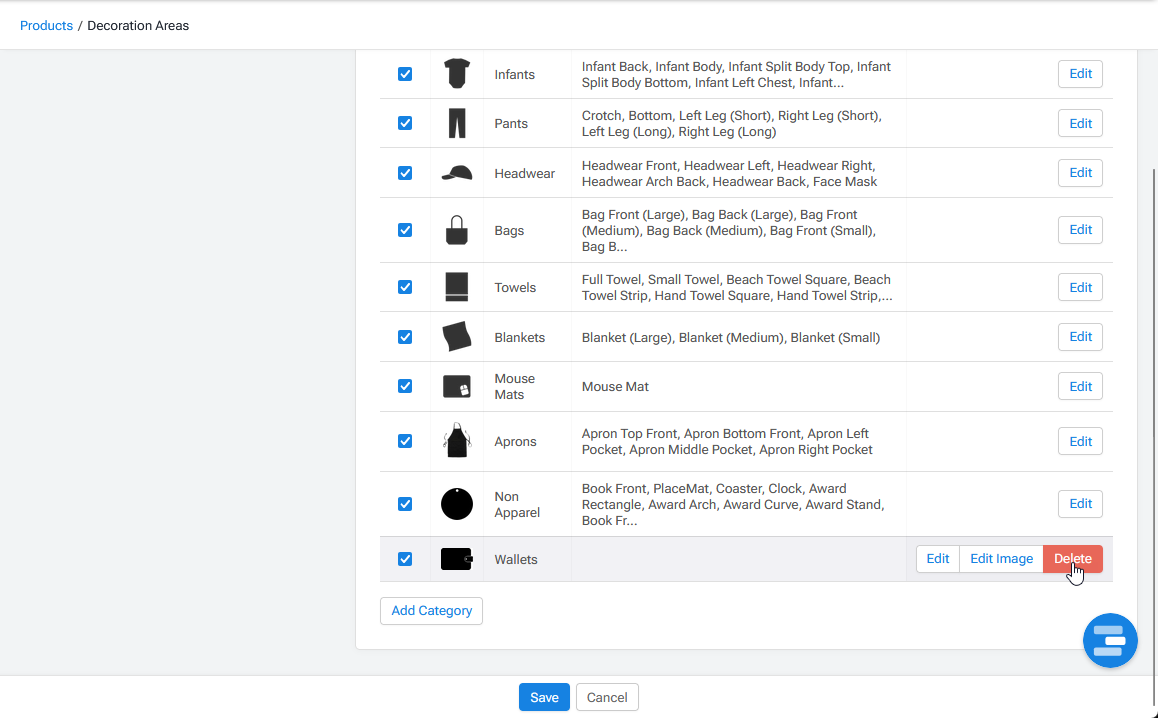1158x718 pixels.
Task: Click the Blankets category name
Action: [519, 338]
